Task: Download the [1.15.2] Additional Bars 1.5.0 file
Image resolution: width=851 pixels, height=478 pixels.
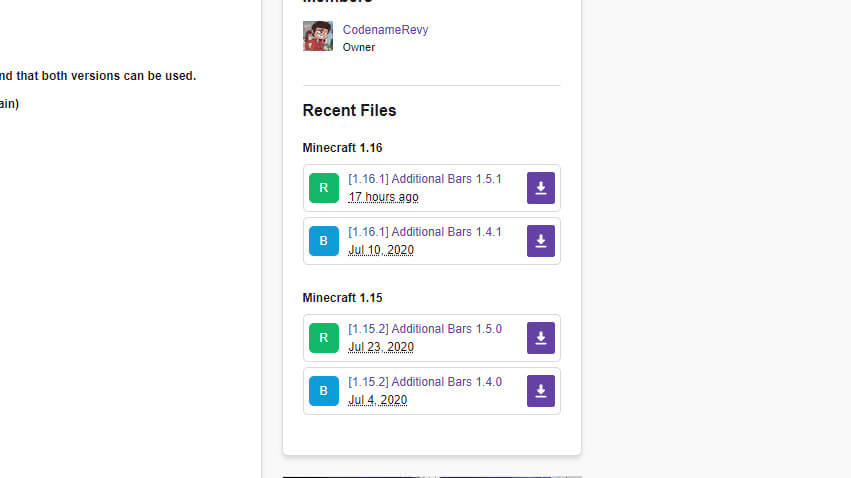Action: click(x=541, y=338)
